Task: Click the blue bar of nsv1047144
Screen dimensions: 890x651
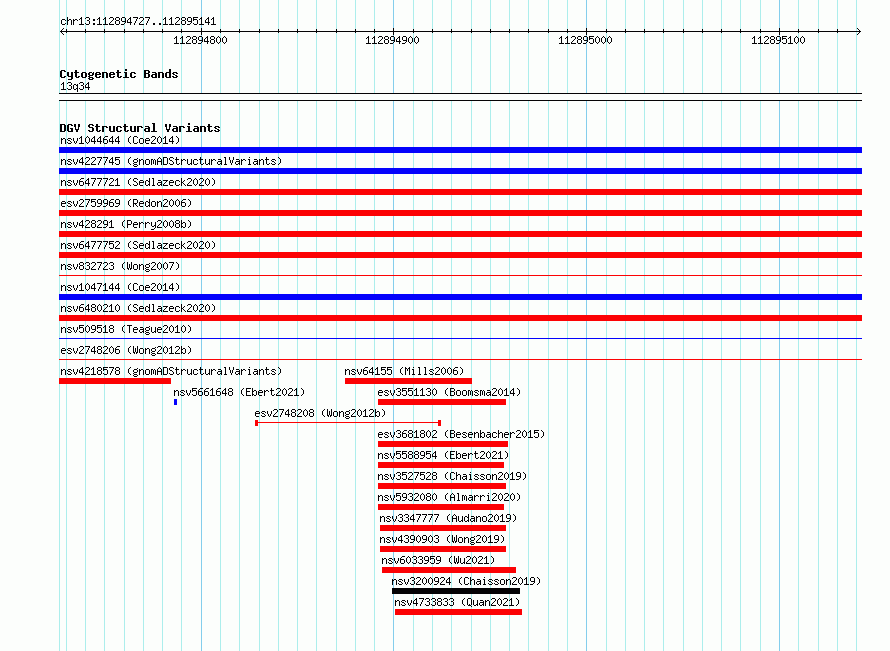Action: (x=460, y=297)
